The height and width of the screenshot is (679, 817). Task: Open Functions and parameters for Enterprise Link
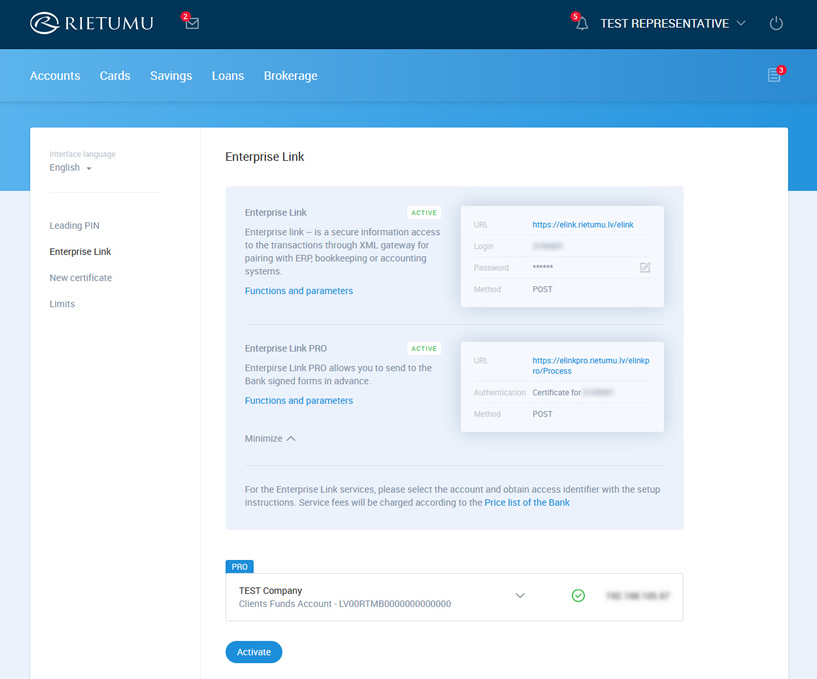point(299,290)
